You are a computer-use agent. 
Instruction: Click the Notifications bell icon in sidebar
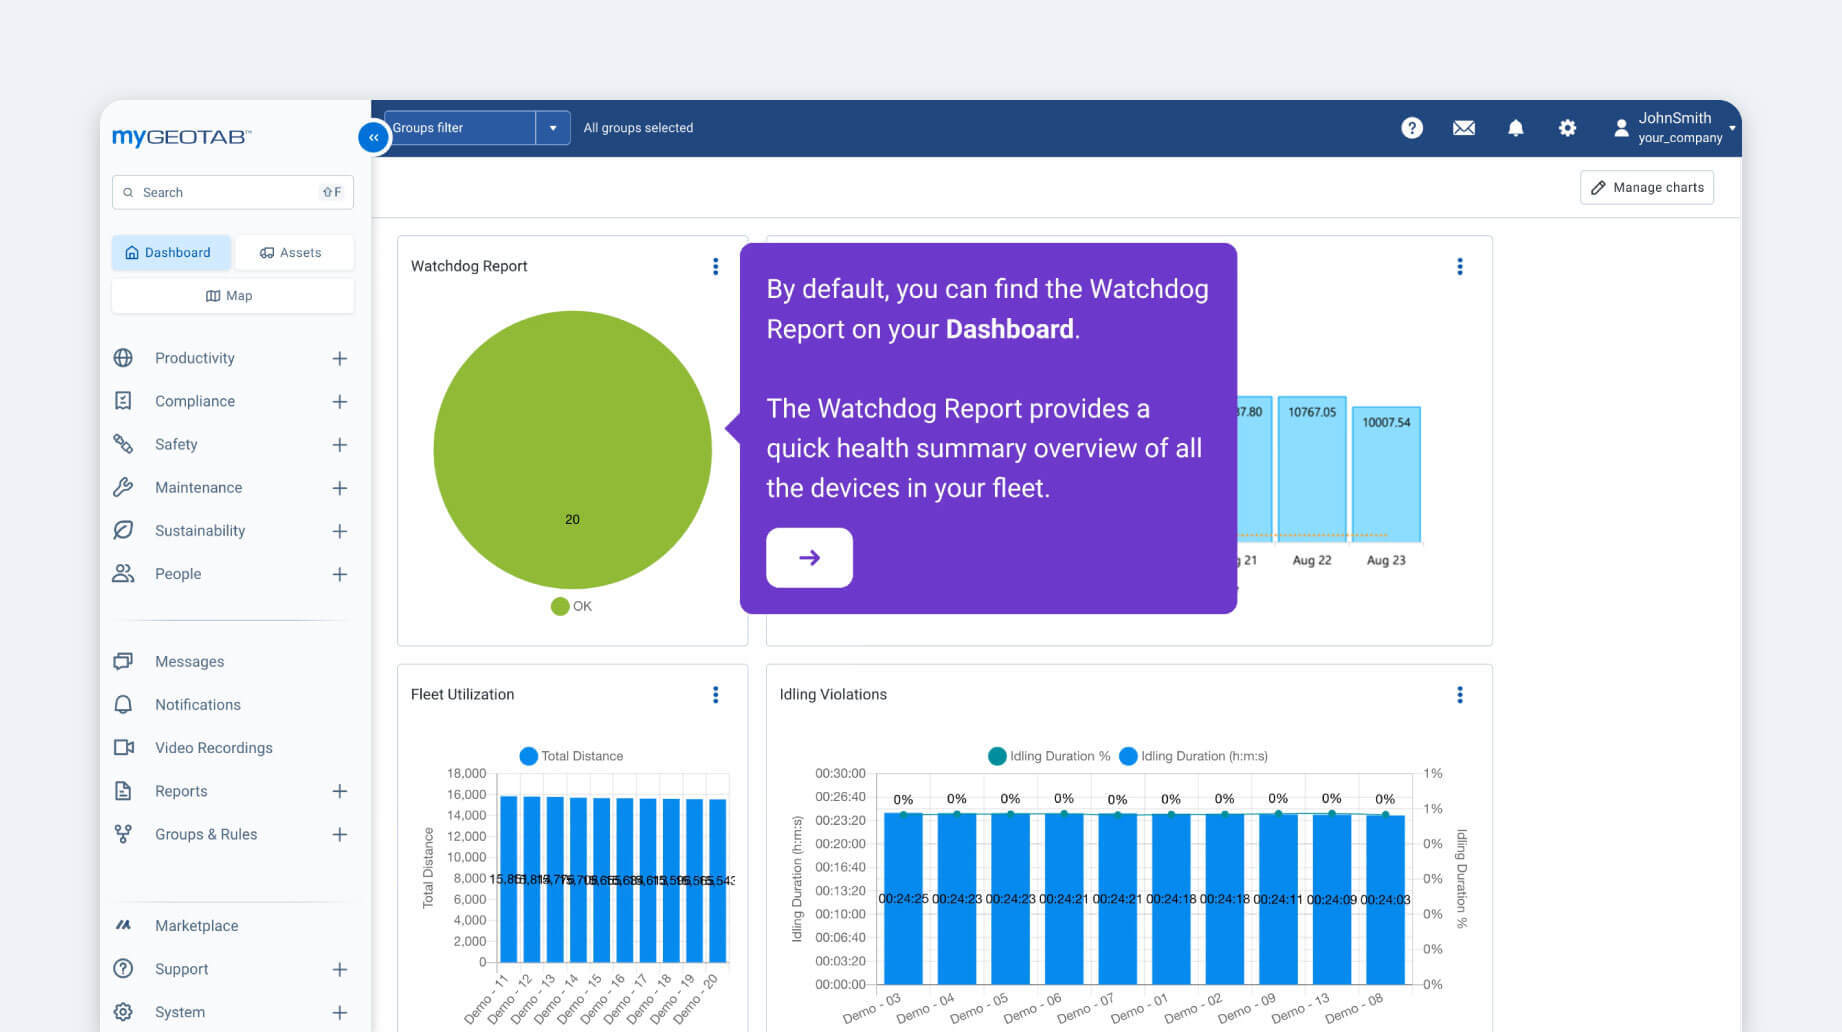point(123,704)
